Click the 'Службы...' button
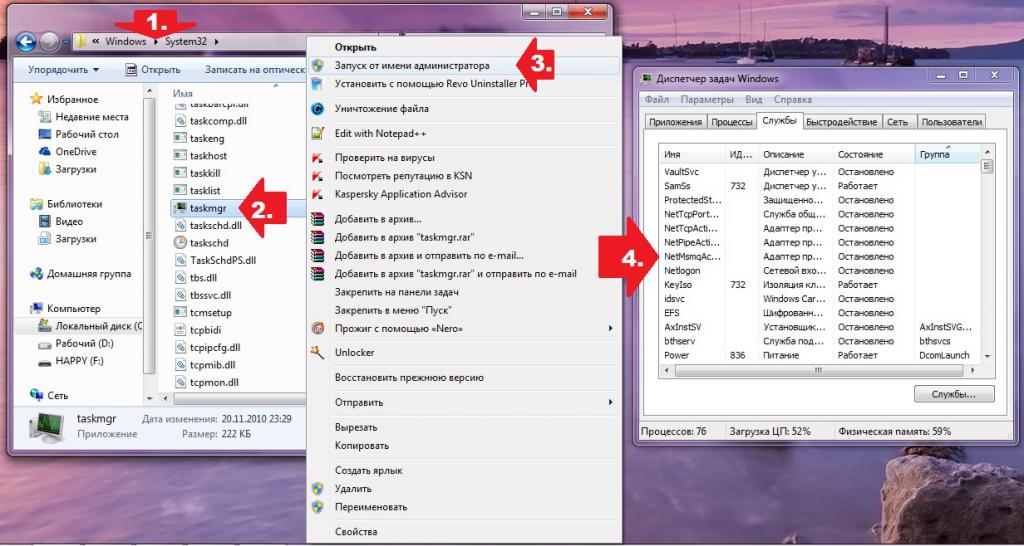Image resolution: width=1024 pixels, height=546 pixels. tap(953, 394)
